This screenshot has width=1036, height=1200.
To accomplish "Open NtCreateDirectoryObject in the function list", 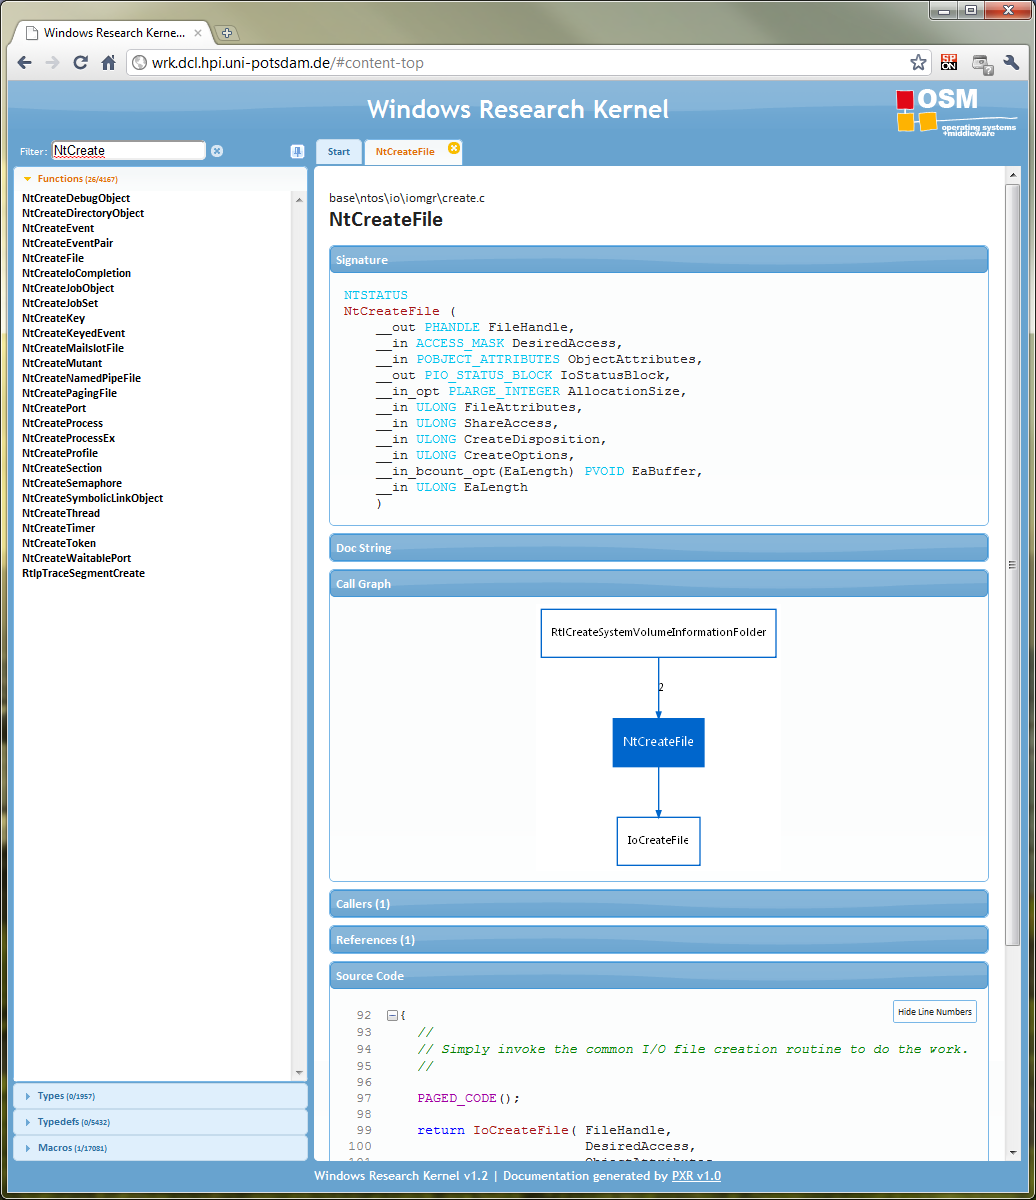I will pyautogui.click(x=83, y=213).
